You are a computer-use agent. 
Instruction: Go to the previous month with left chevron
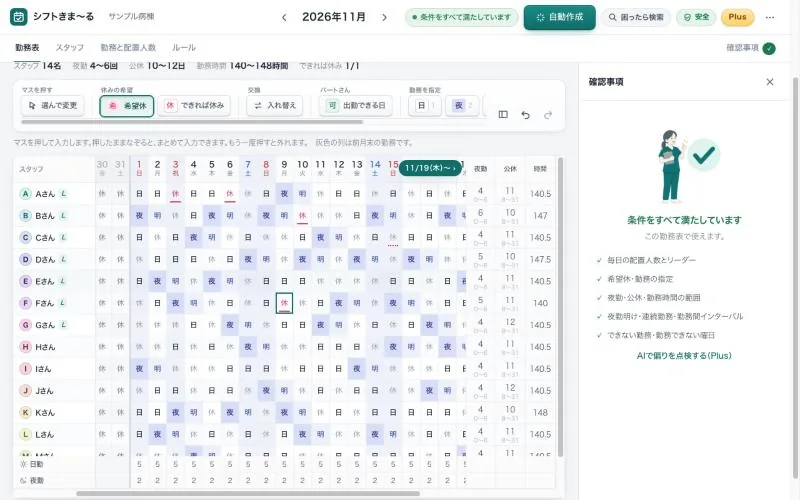coord(284,17)
